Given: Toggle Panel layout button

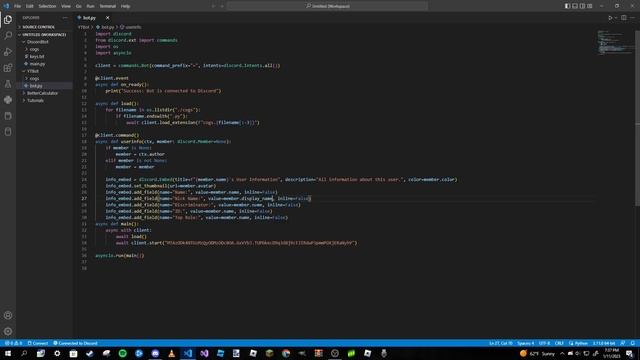Looking at the screenshot, I should [x=575, y=6].
